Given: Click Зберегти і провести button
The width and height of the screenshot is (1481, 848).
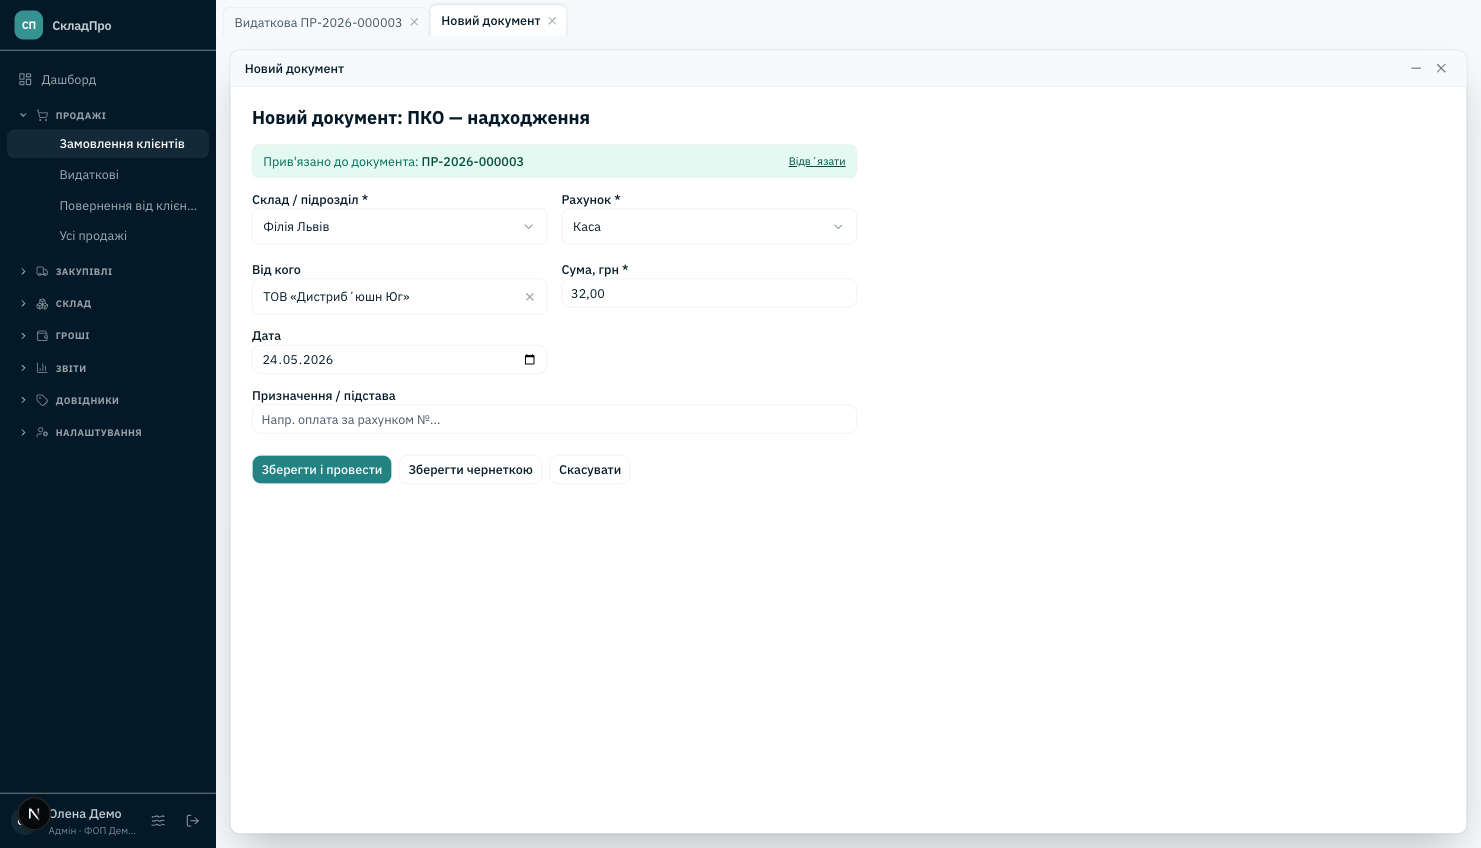Looking at the screenshot, I should point(322,470).
